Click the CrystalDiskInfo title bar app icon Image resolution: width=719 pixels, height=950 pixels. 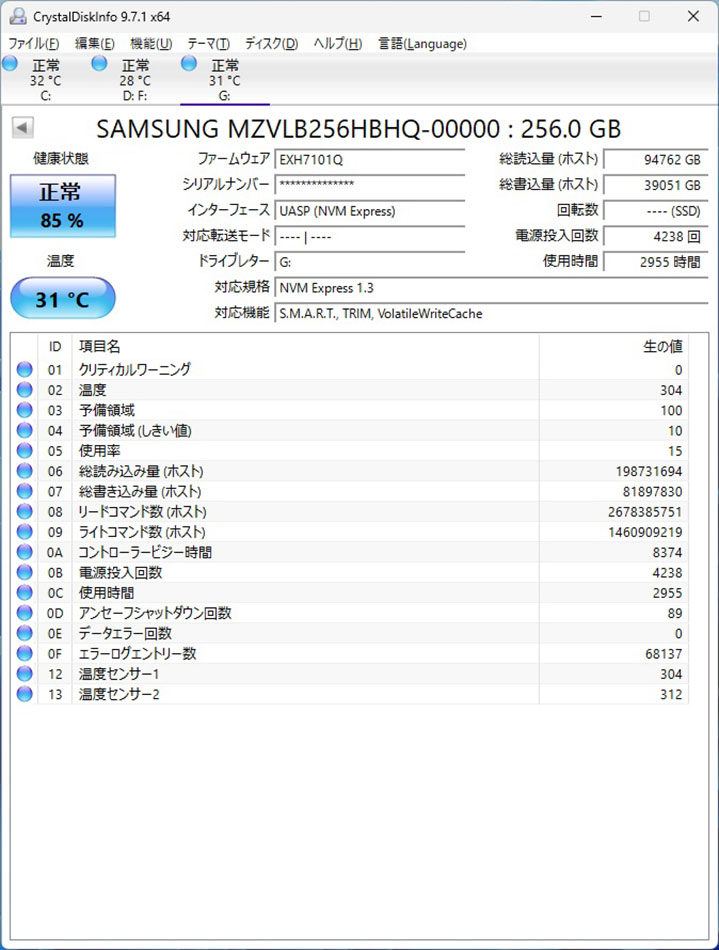point(18,16)
